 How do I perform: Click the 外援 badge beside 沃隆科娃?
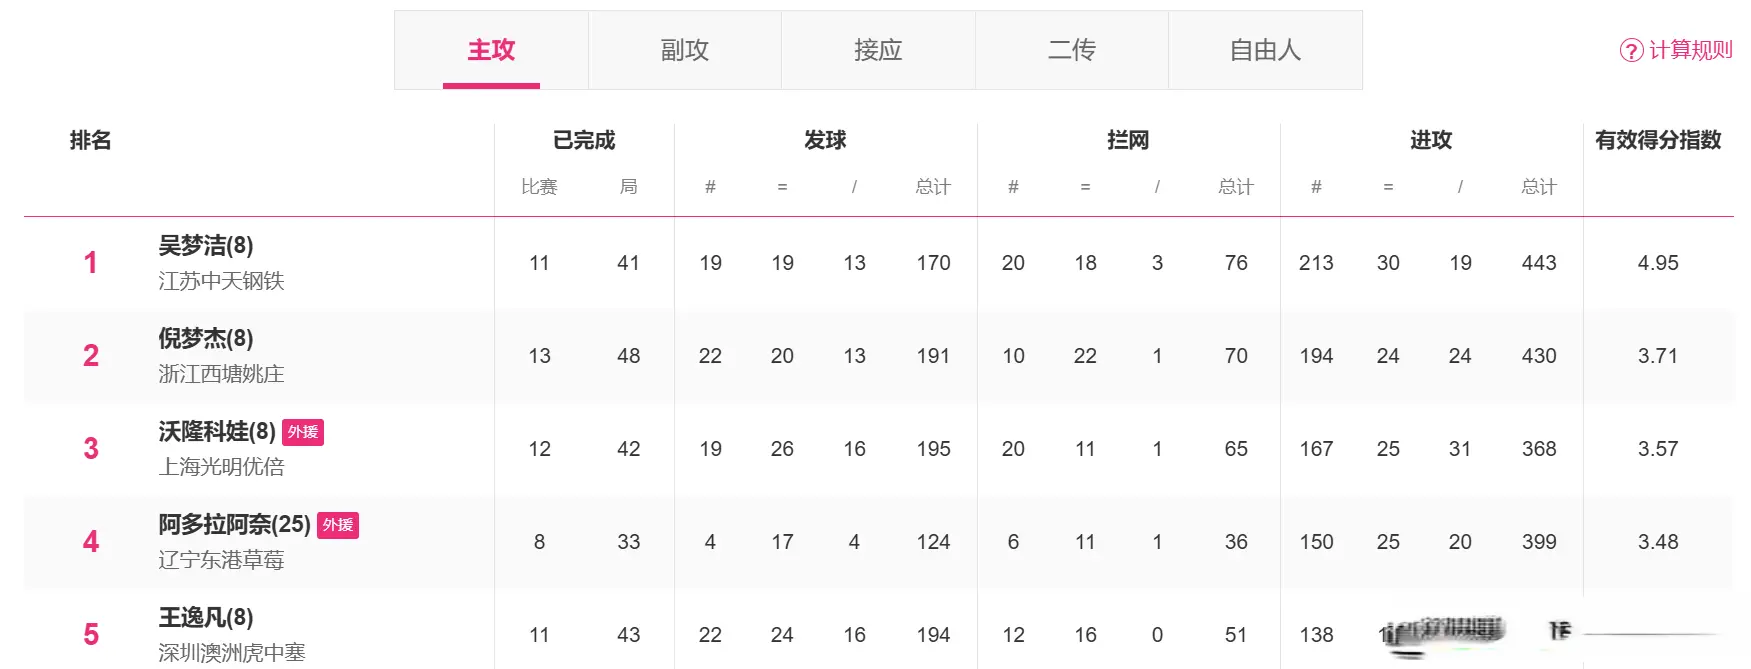coord(303,432)
